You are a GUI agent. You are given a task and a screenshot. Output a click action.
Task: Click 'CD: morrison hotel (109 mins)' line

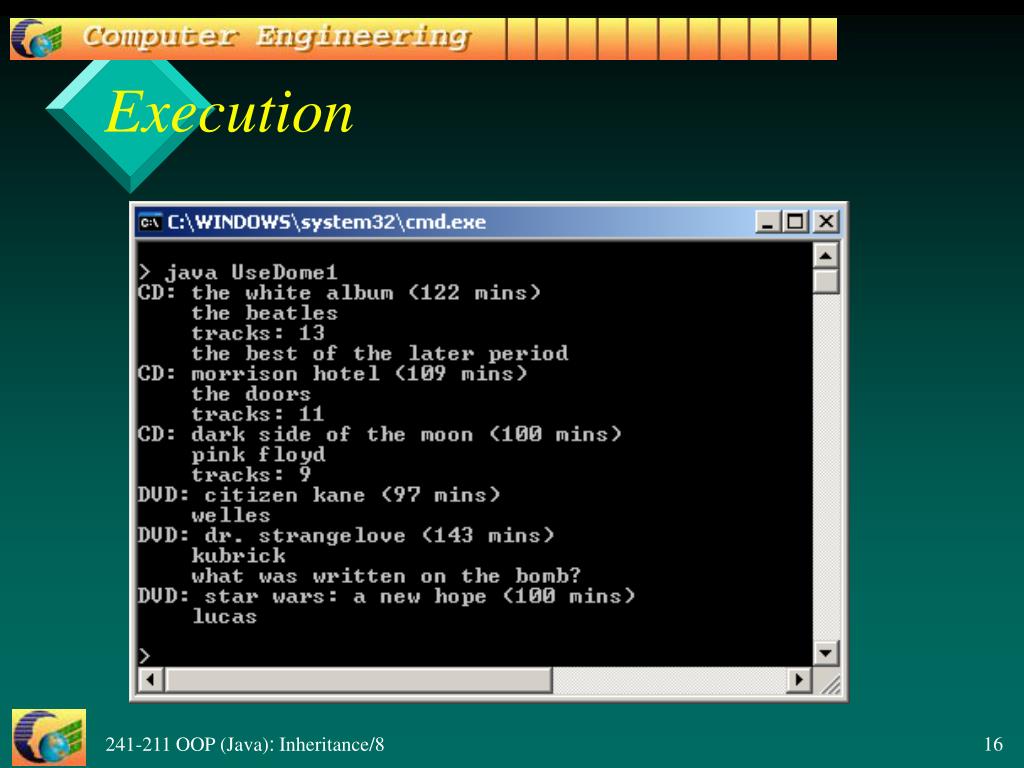[332, 374]
